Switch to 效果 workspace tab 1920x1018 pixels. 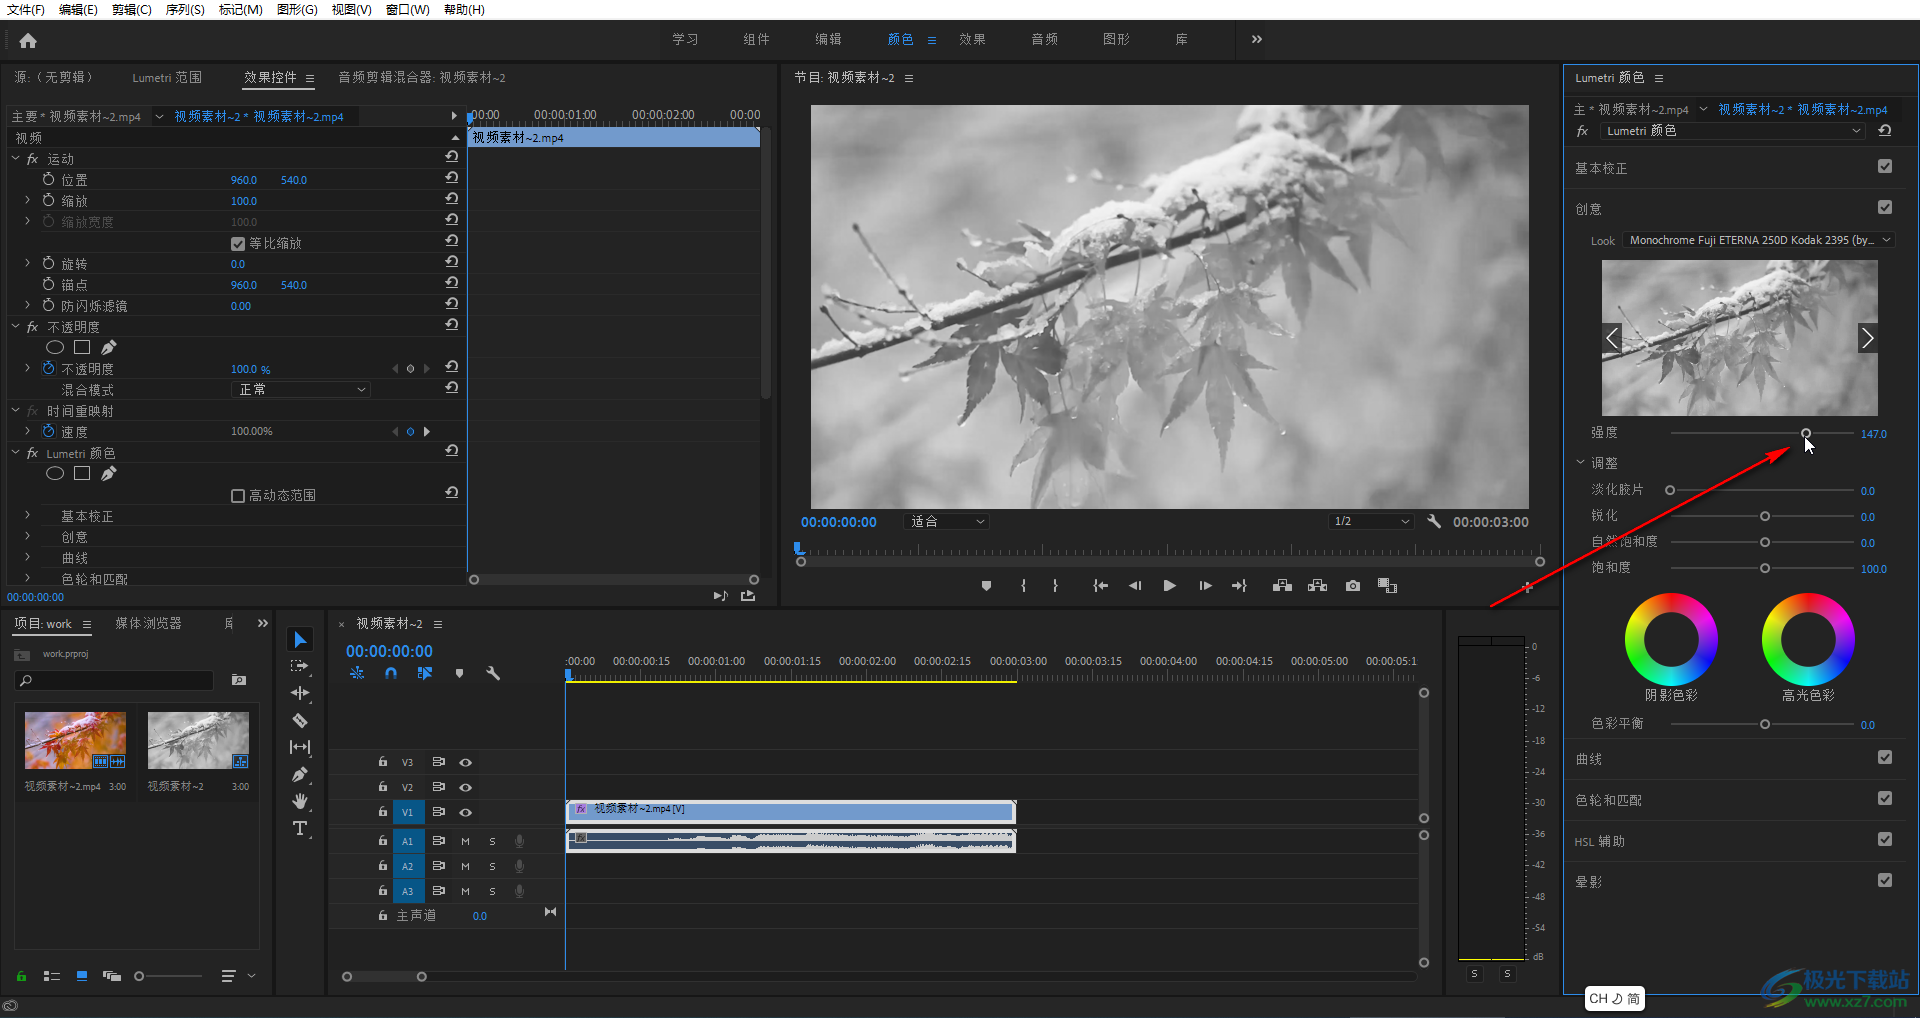(972, 40)
